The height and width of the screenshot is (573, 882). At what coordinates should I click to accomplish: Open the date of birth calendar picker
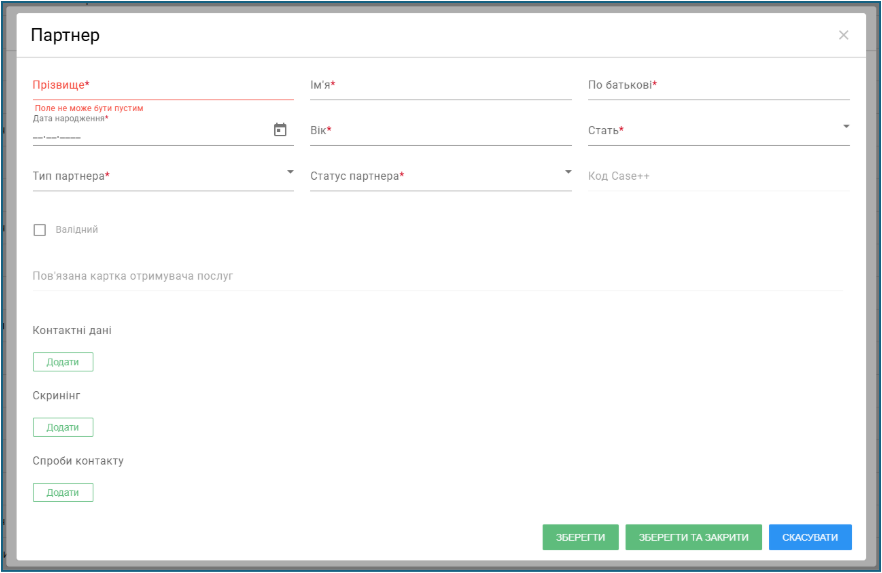point(280,130)
